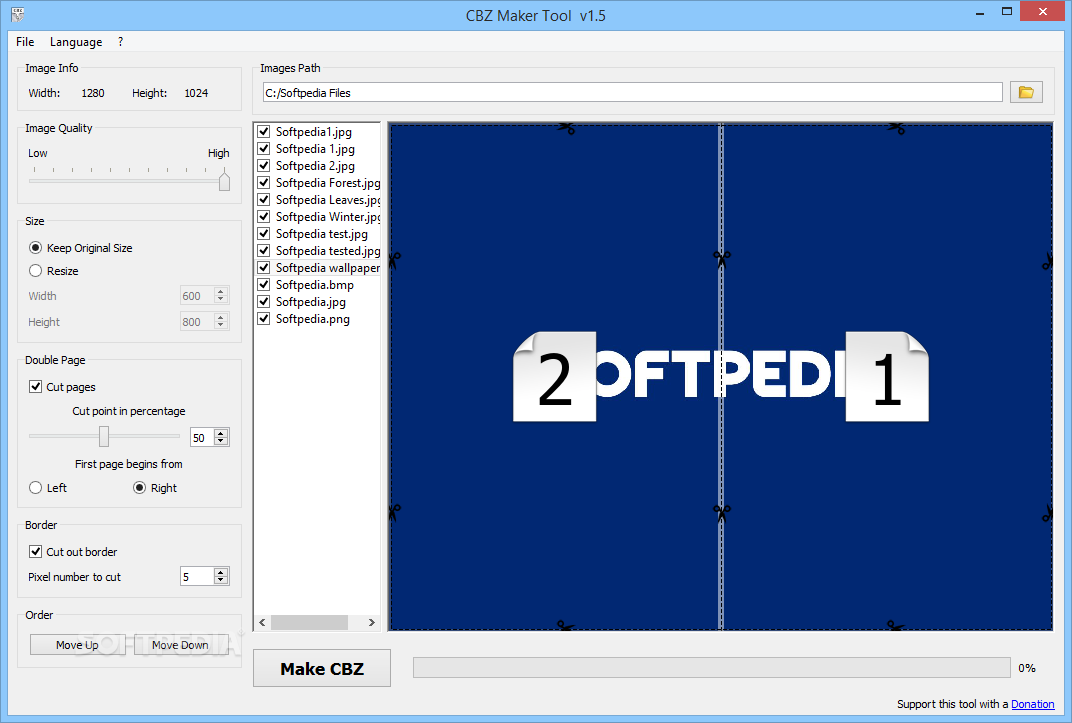The image size is (1072, 723).
Task: Maximize the CBZ Maker Tool window
Action: pyautogui.click(x=1006, y=11)
